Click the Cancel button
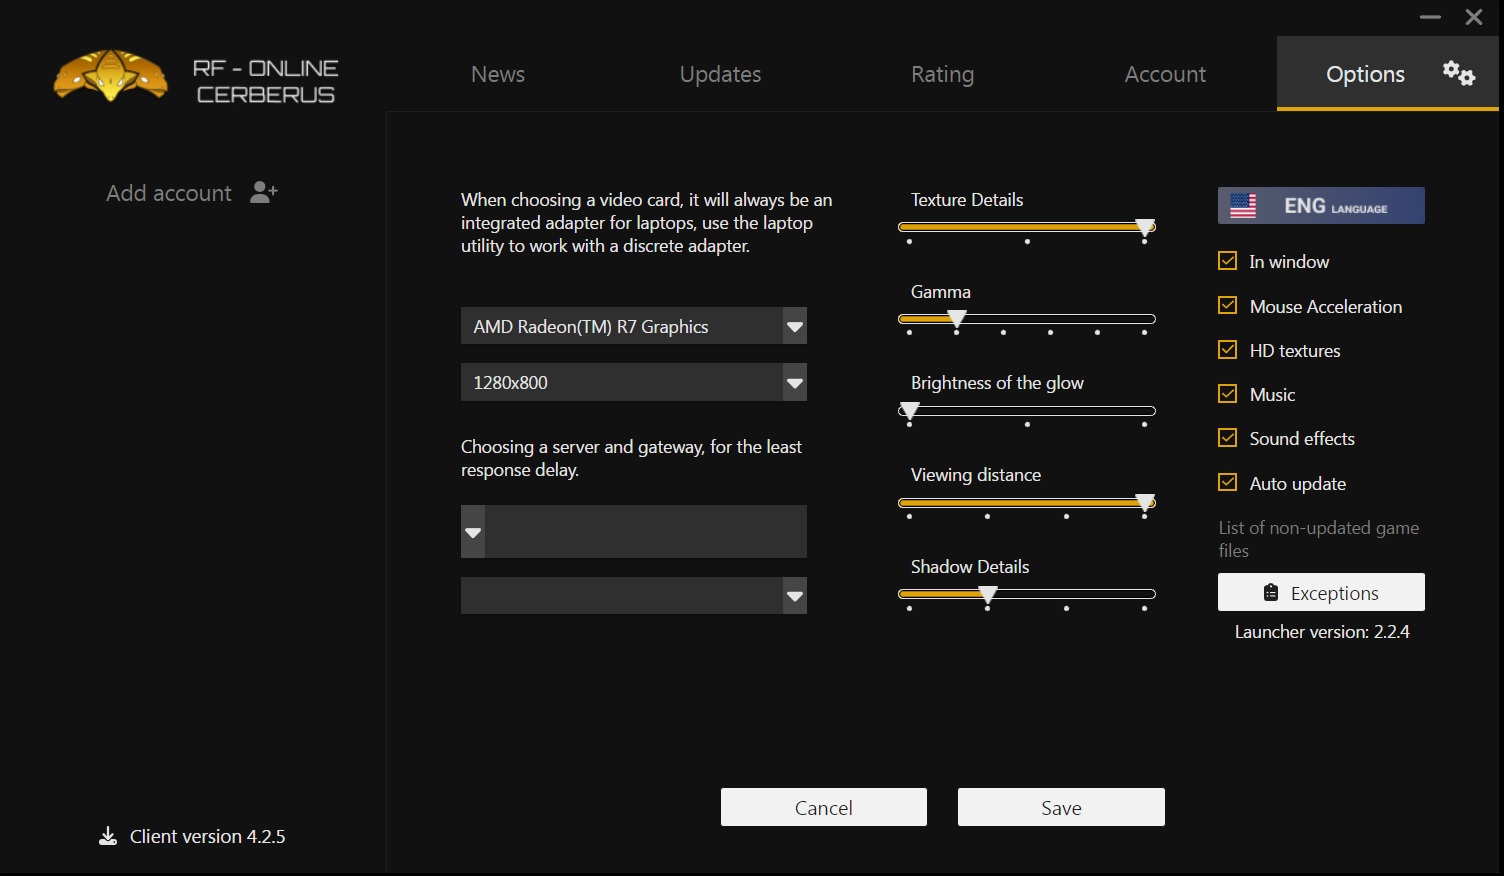The width and height of the screenshot is (1504, 876). click(x=824, y=807)
